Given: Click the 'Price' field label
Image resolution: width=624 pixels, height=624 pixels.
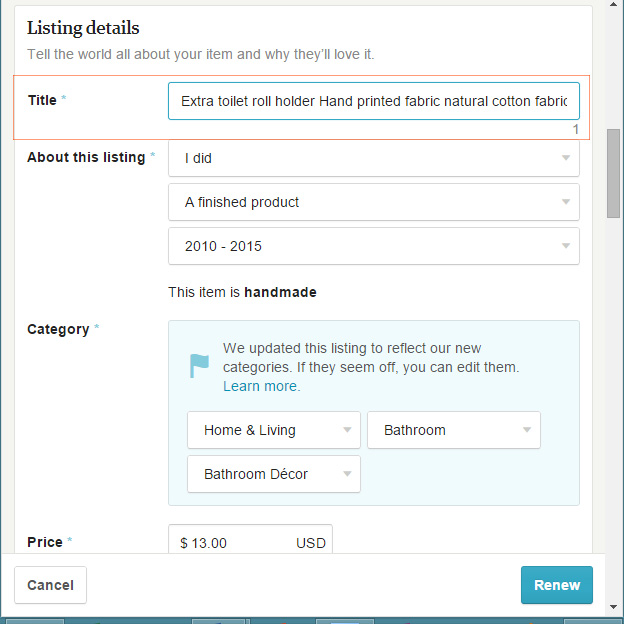Looking at the screenshot, I should [x=45, y=542].
